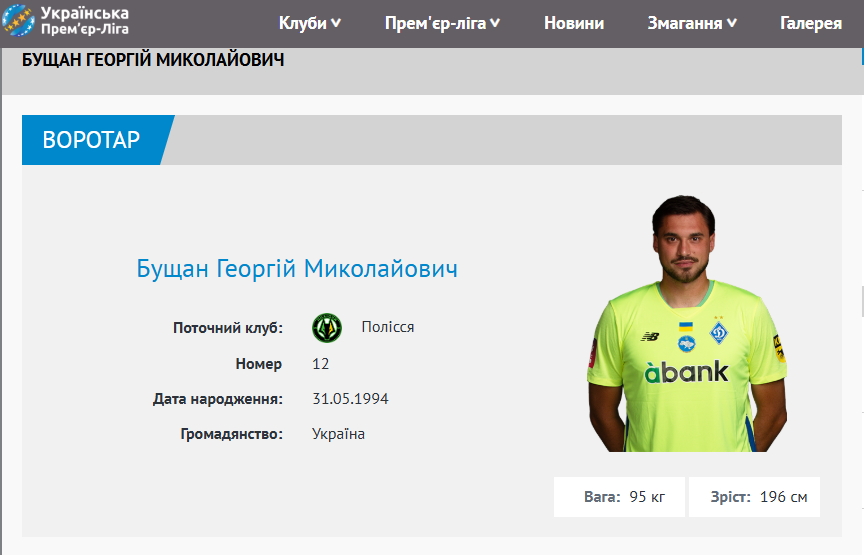
Task: Expand the Прем'єр-ліга dropdown menu
Action: tap(442, 23)
